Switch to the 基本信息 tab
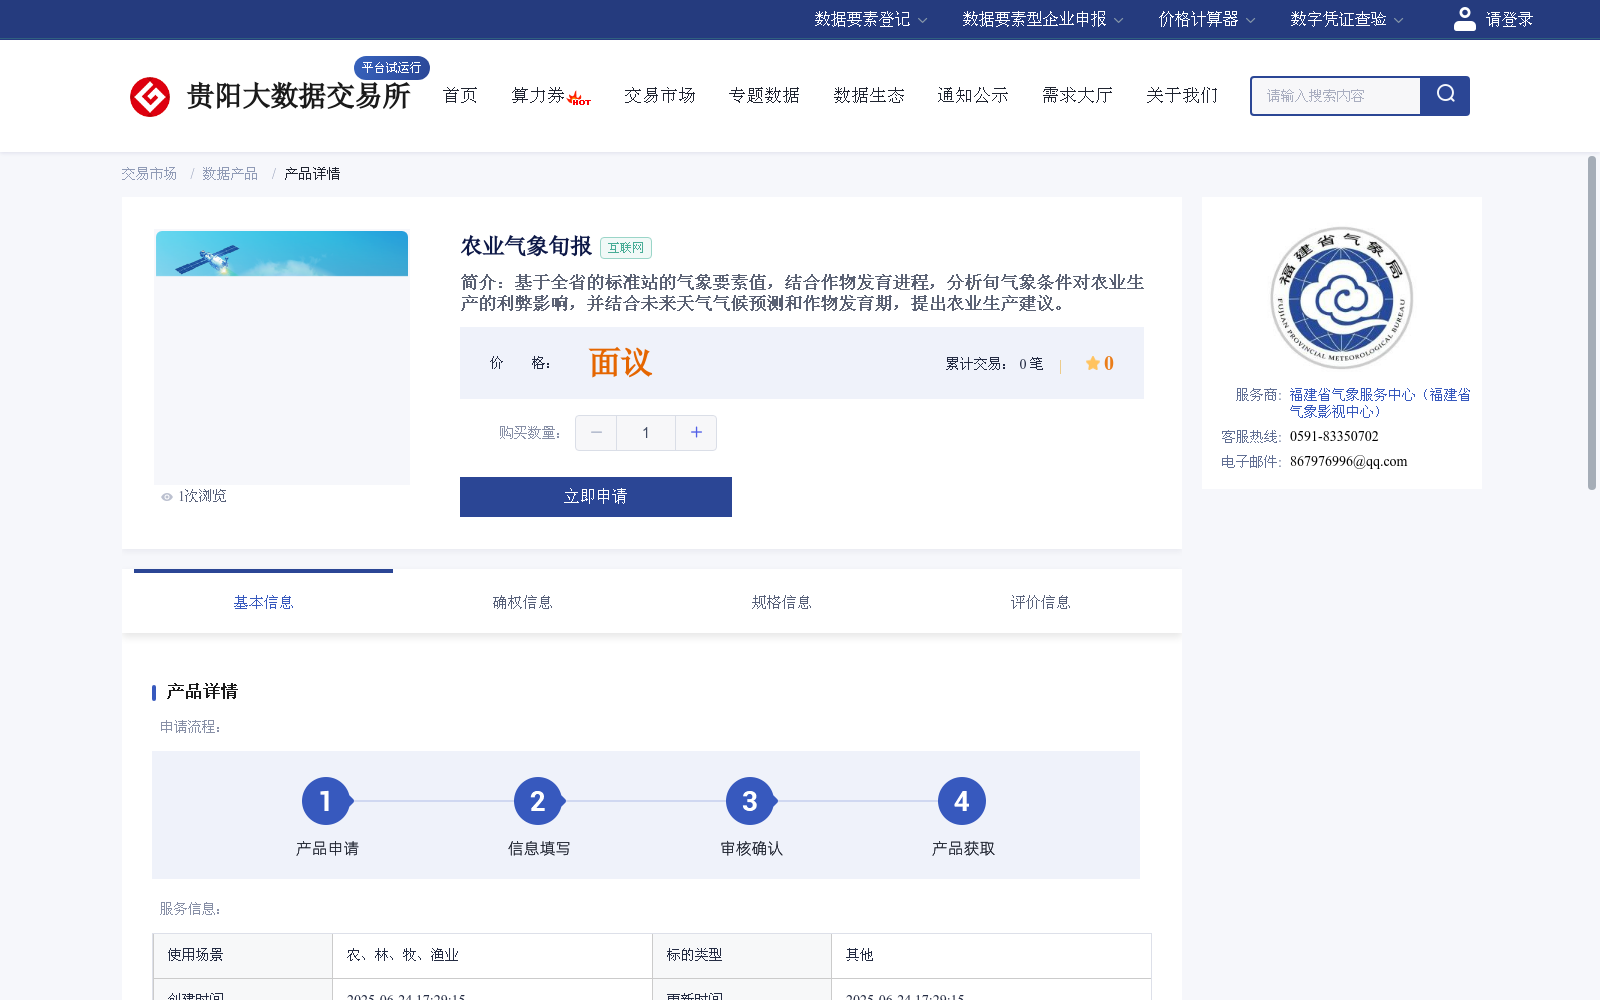 coord(263,602)
